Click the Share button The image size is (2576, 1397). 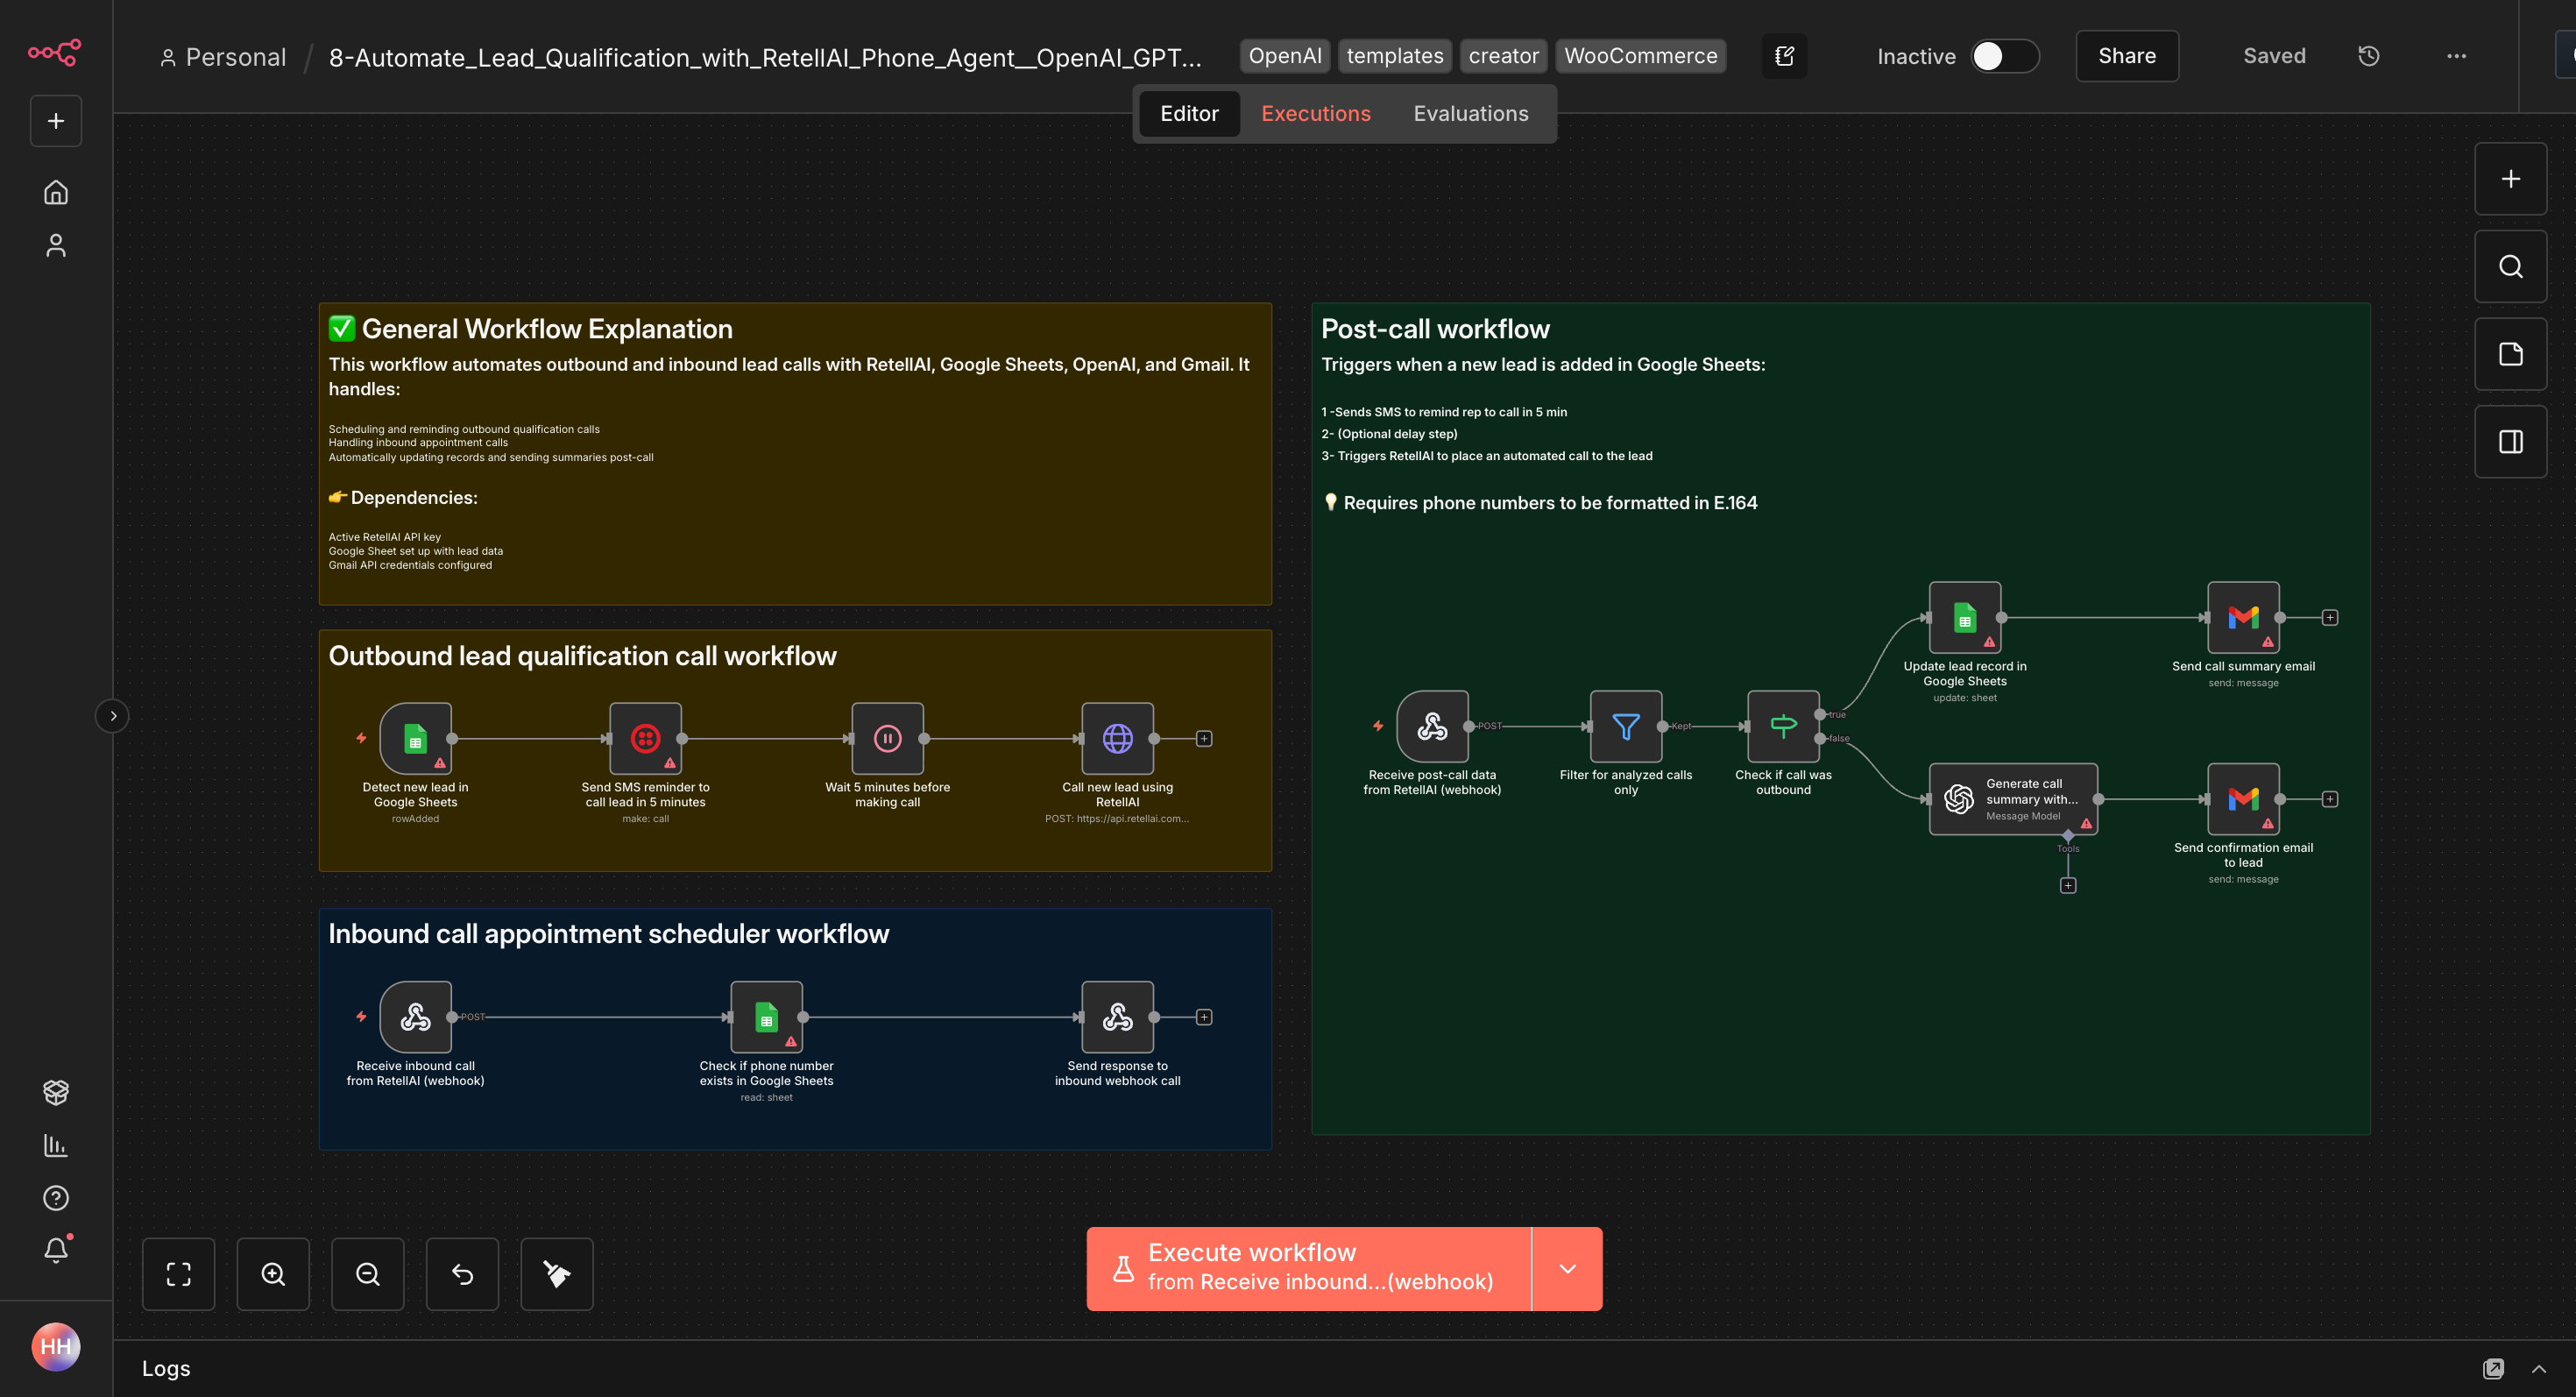click(2126, 56)
